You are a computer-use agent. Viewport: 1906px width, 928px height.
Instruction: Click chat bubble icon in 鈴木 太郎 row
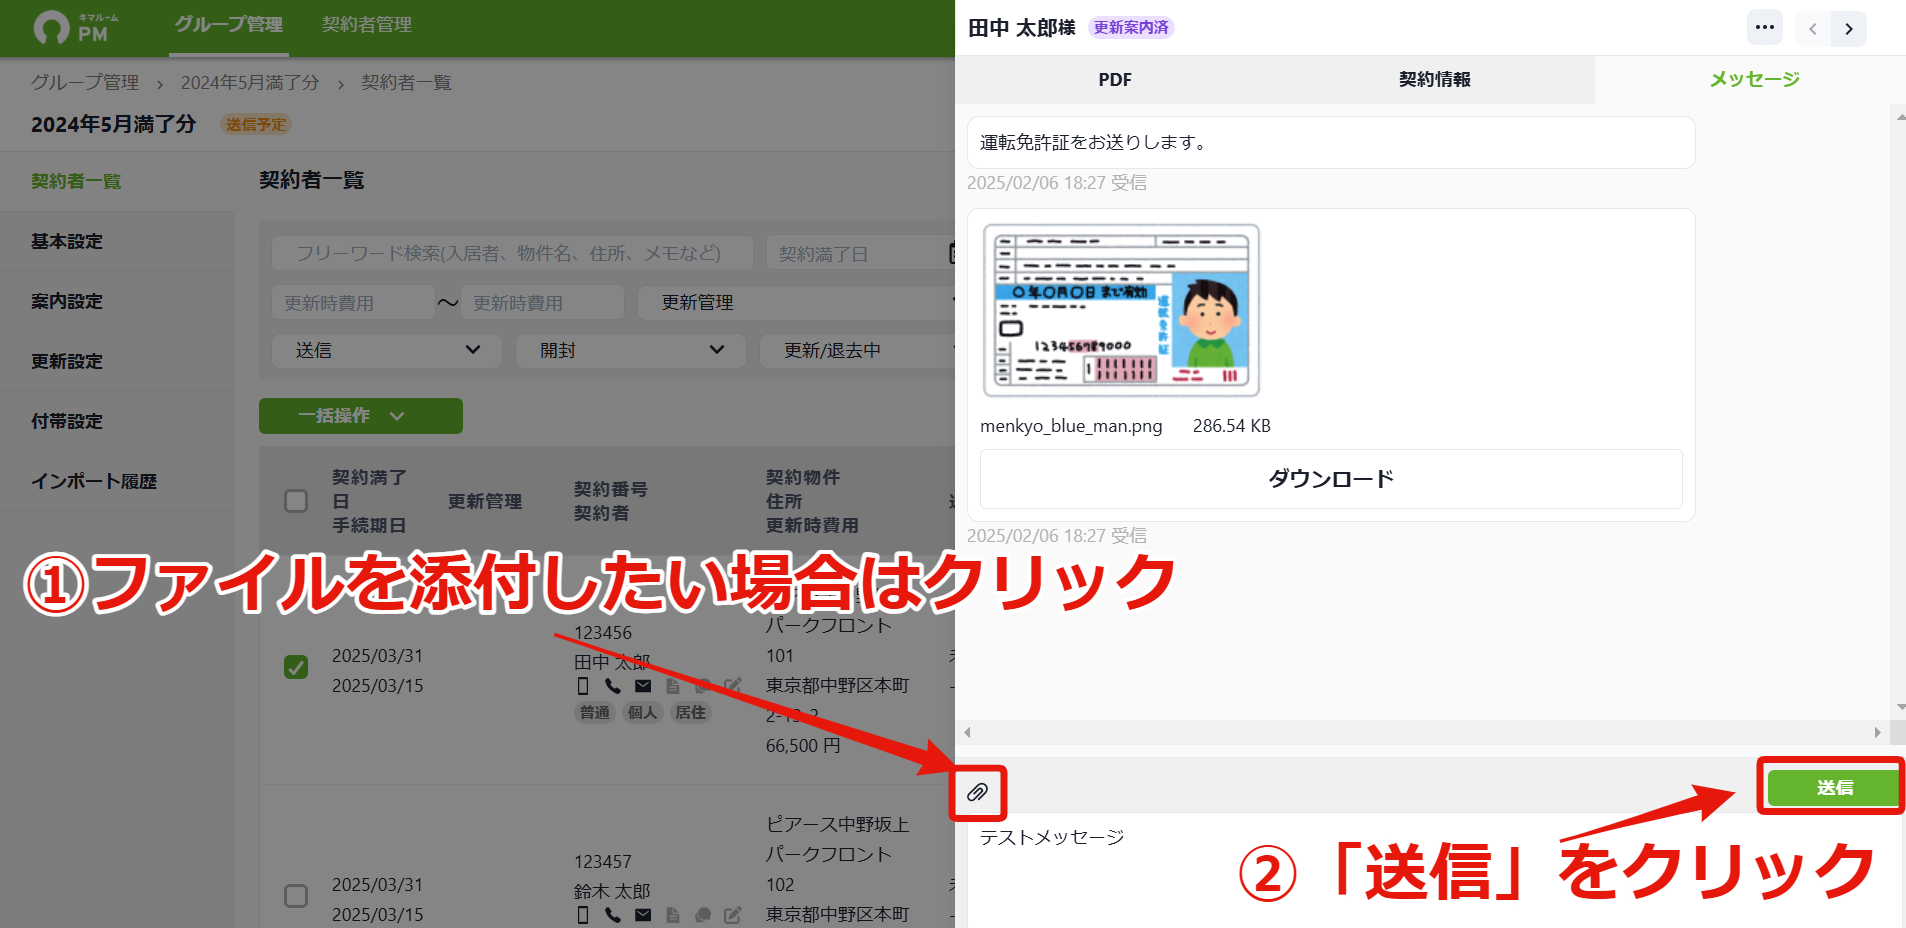coord(703,915)
